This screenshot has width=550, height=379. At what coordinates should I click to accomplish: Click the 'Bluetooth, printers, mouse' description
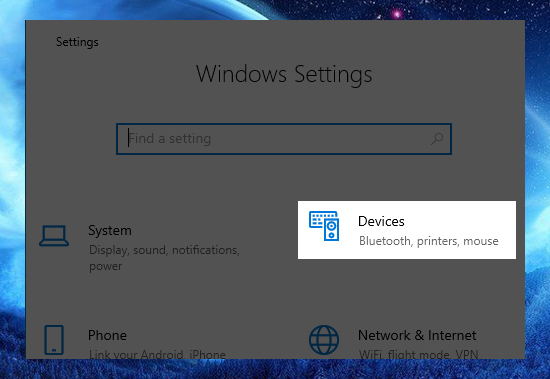point(429,241)
